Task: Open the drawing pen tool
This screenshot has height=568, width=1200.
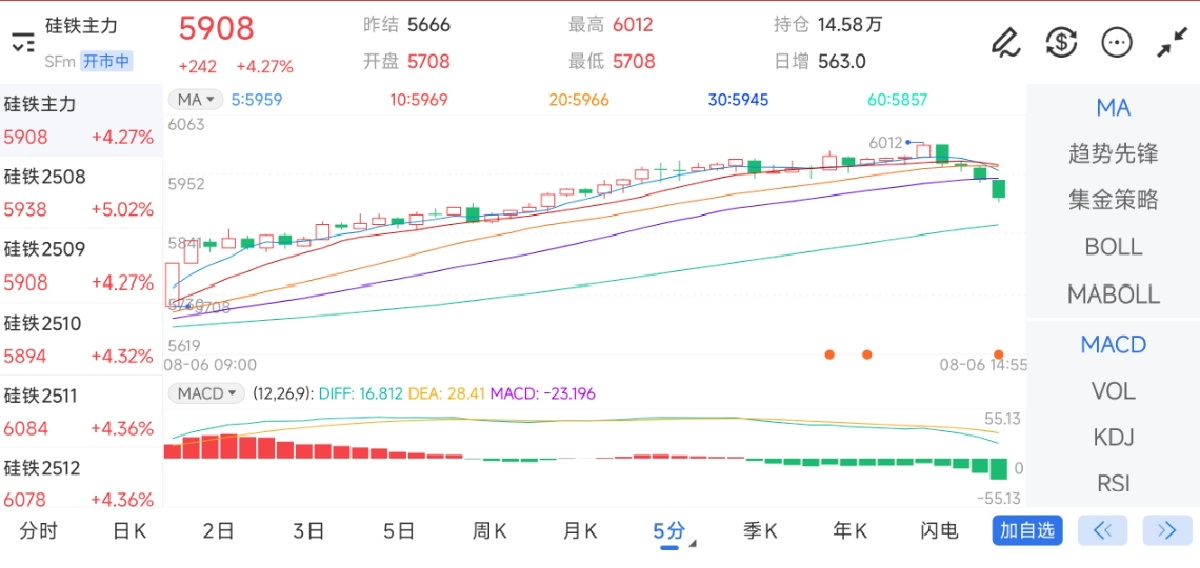Action: coord(1005,42)
